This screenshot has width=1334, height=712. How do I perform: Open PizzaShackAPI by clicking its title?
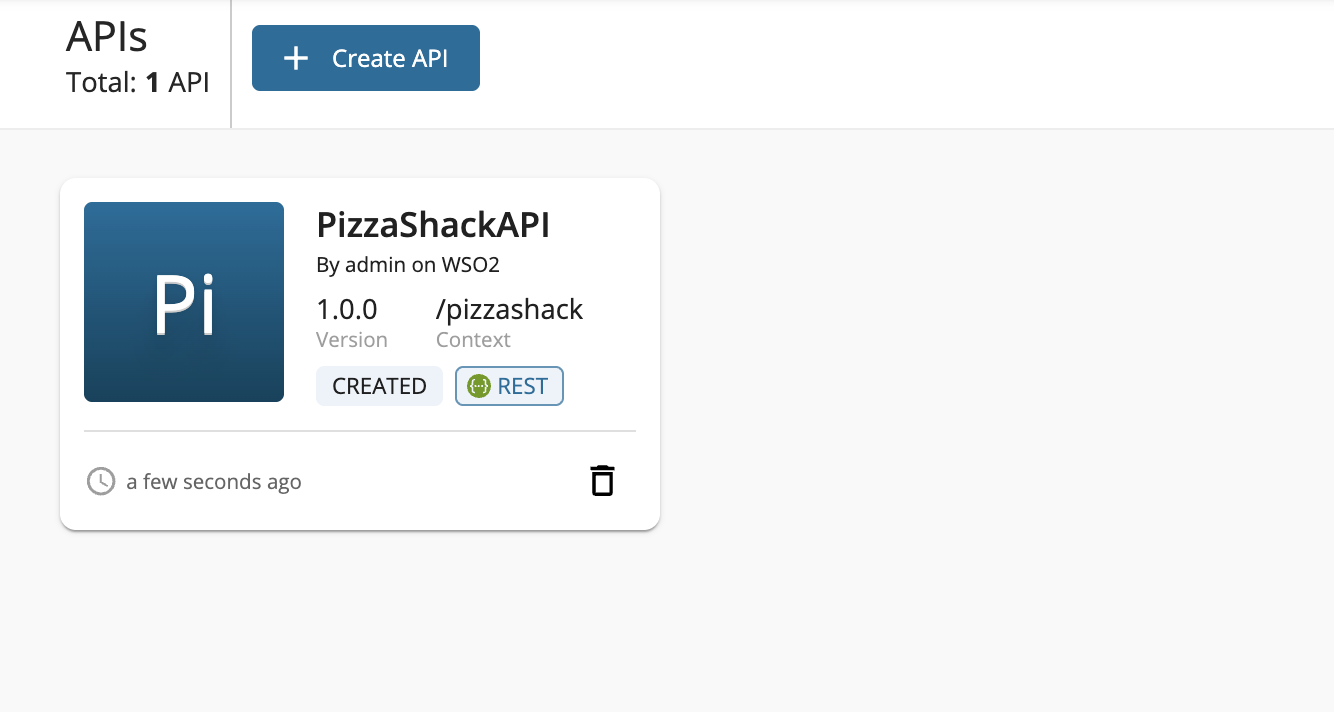coord(433,225)
